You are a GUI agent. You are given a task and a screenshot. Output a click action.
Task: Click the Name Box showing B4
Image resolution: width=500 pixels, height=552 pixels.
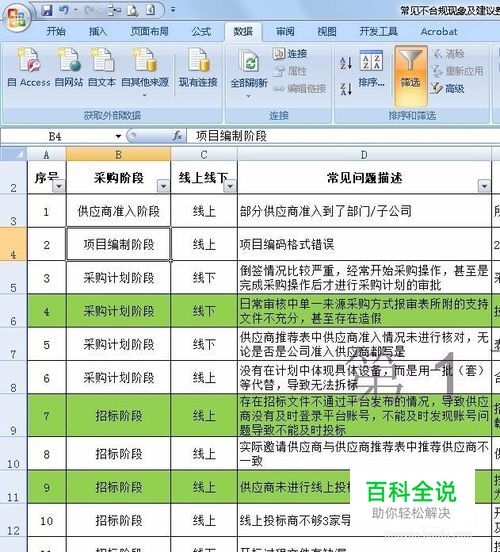[56, 136]
